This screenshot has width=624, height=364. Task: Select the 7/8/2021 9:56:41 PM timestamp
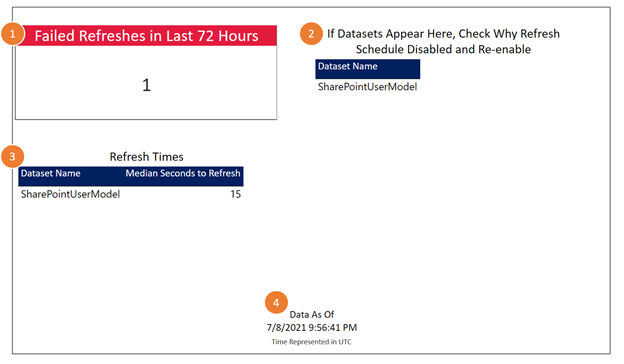click(x=312, y=328)
